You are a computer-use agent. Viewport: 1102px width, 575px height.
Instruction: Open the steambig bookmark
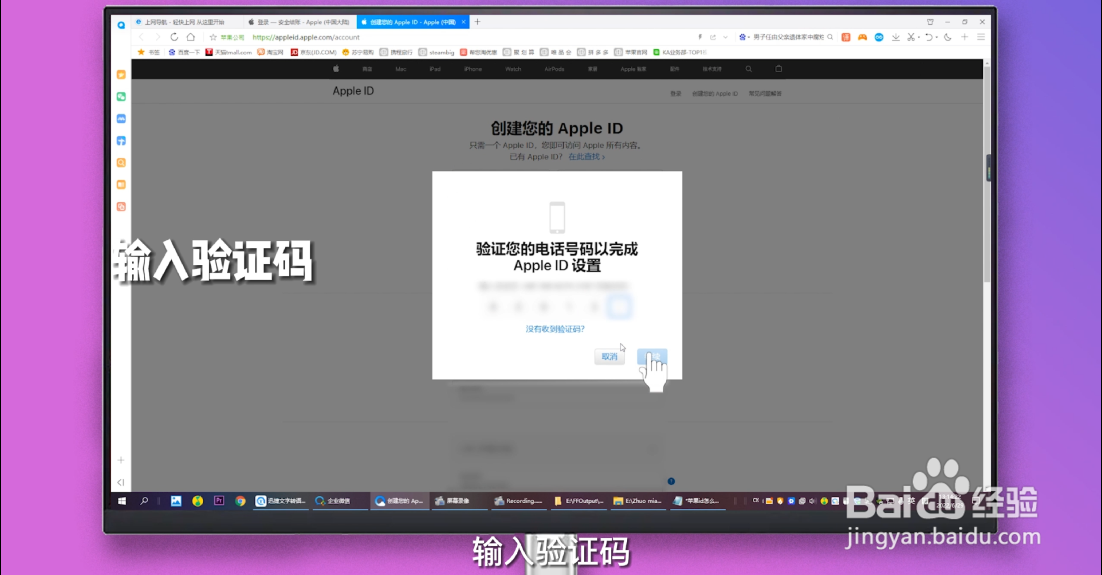coord(437,52)
